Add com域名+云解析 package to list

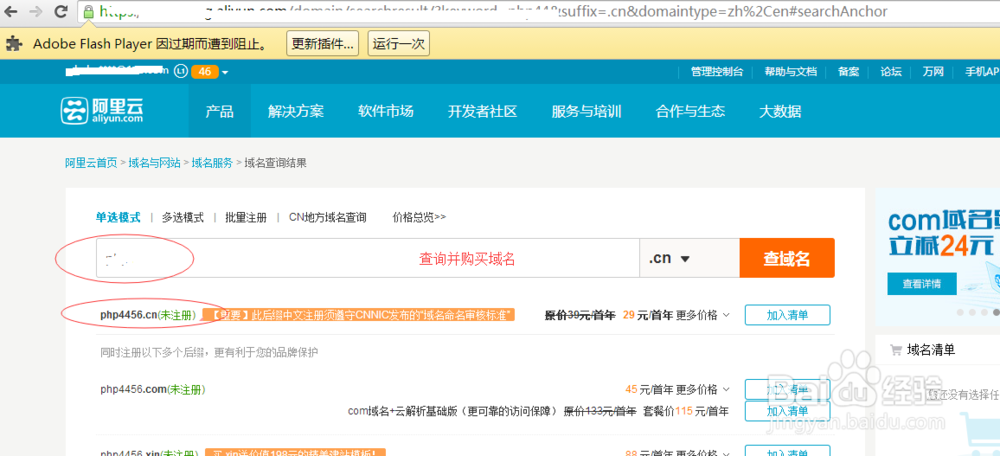tap(787, 411)
